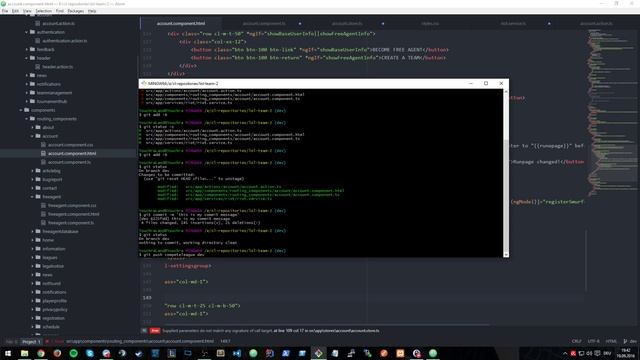This screenshot has height=360, width=640.
Task: Collapse the routing_components folder
Action: [x=27, y=119]
